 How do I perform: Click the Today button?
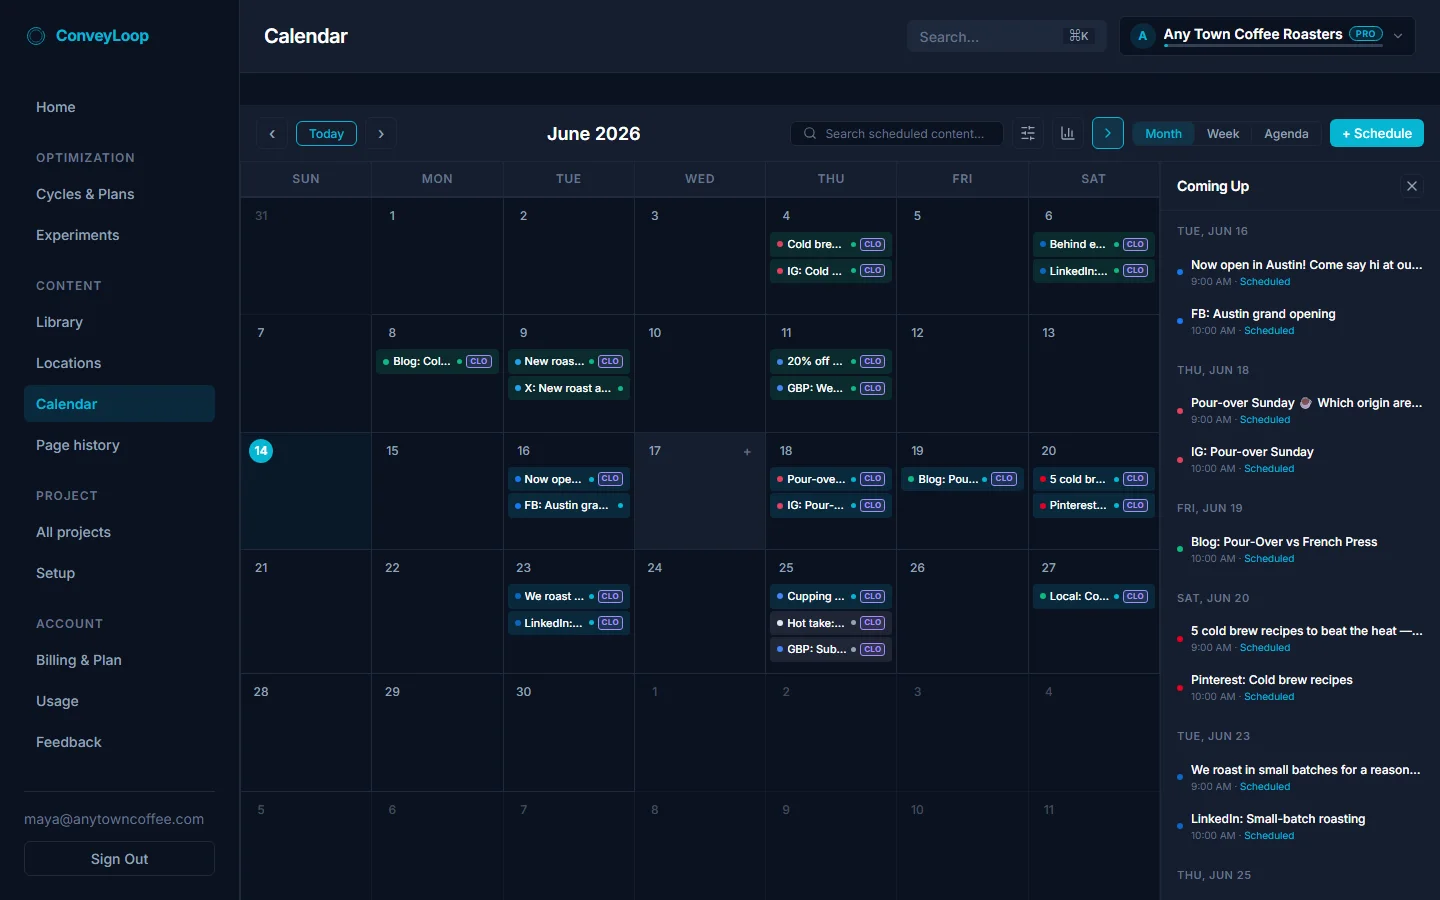tap(326, 133)
